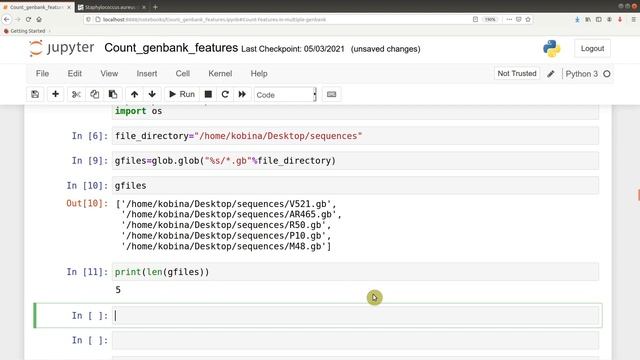The width and height of the screenshot is (640, 360).
Task: Open the Cell menu
Action: pyautogui.click(x=182, y=73)
